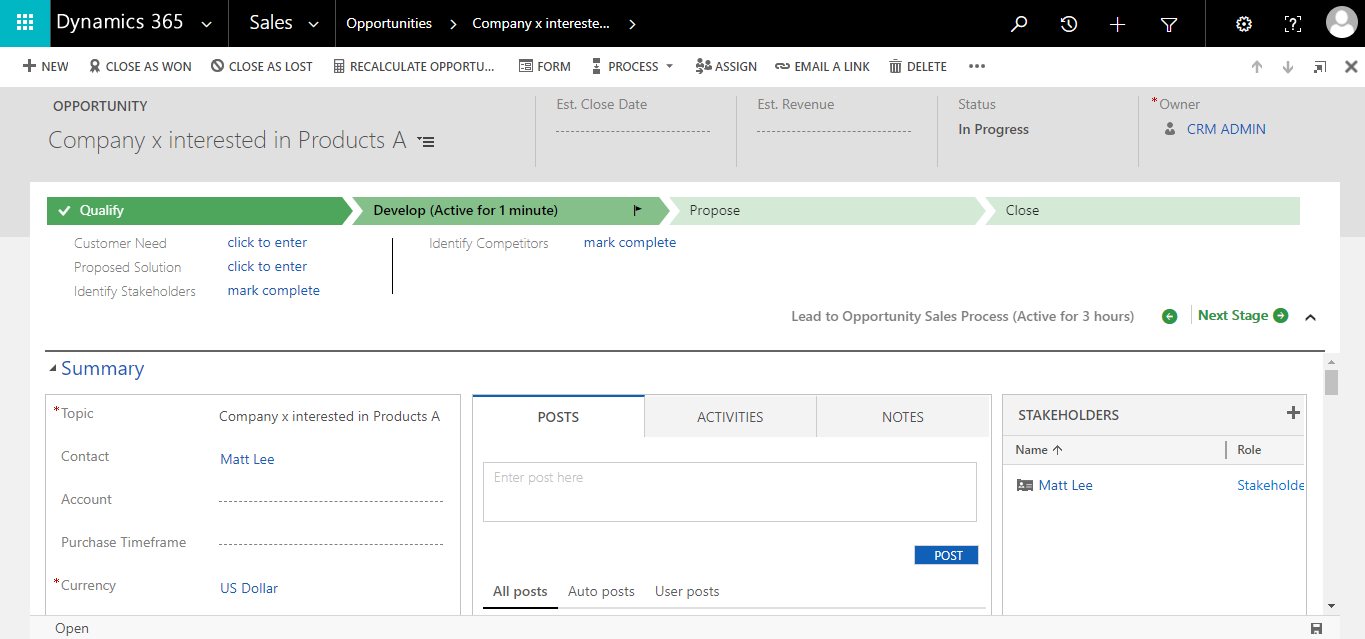
Task: Switch to the Activities tab
Action: coord(730,417)
